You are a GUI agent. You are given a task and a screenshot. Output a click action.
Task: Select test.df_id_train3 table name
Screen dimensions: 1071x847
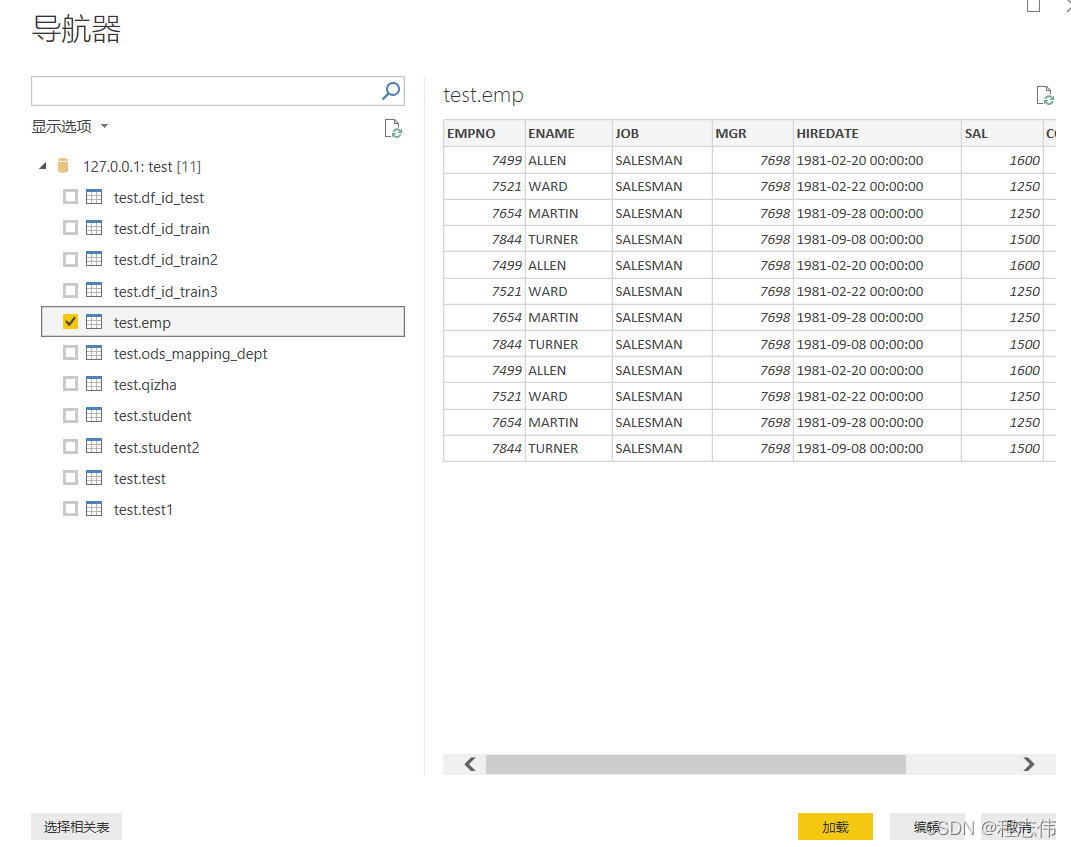(165, 292)
